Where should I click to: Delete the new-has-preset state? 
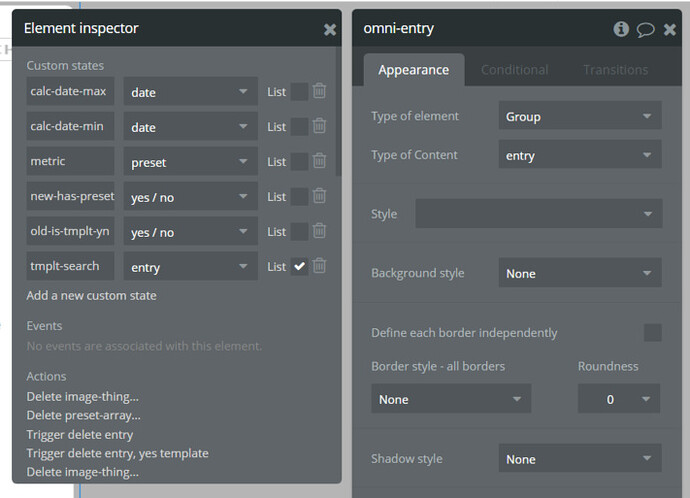(x=319, y=196)
